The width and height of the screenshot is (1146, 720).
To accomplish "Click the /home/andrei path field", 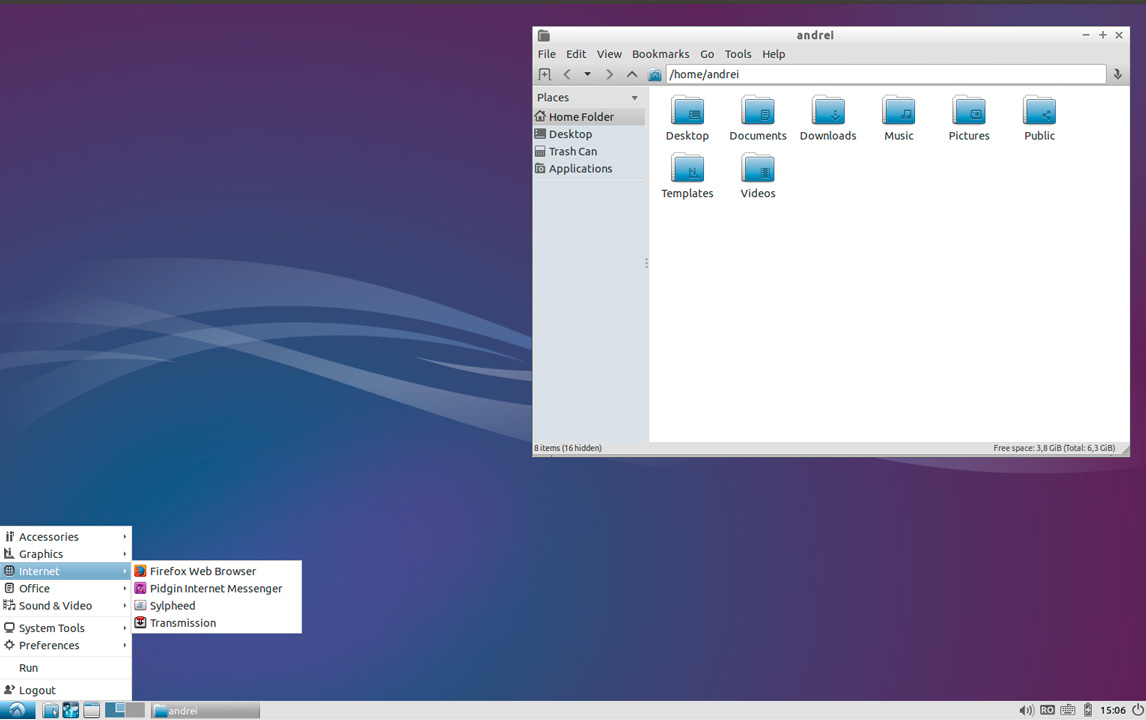I will (x=885, y=75).
